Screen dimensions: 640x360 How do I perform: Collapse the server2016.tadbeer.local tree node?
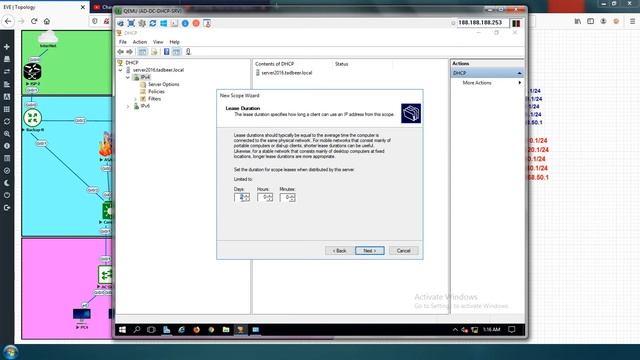coord(121,70)
